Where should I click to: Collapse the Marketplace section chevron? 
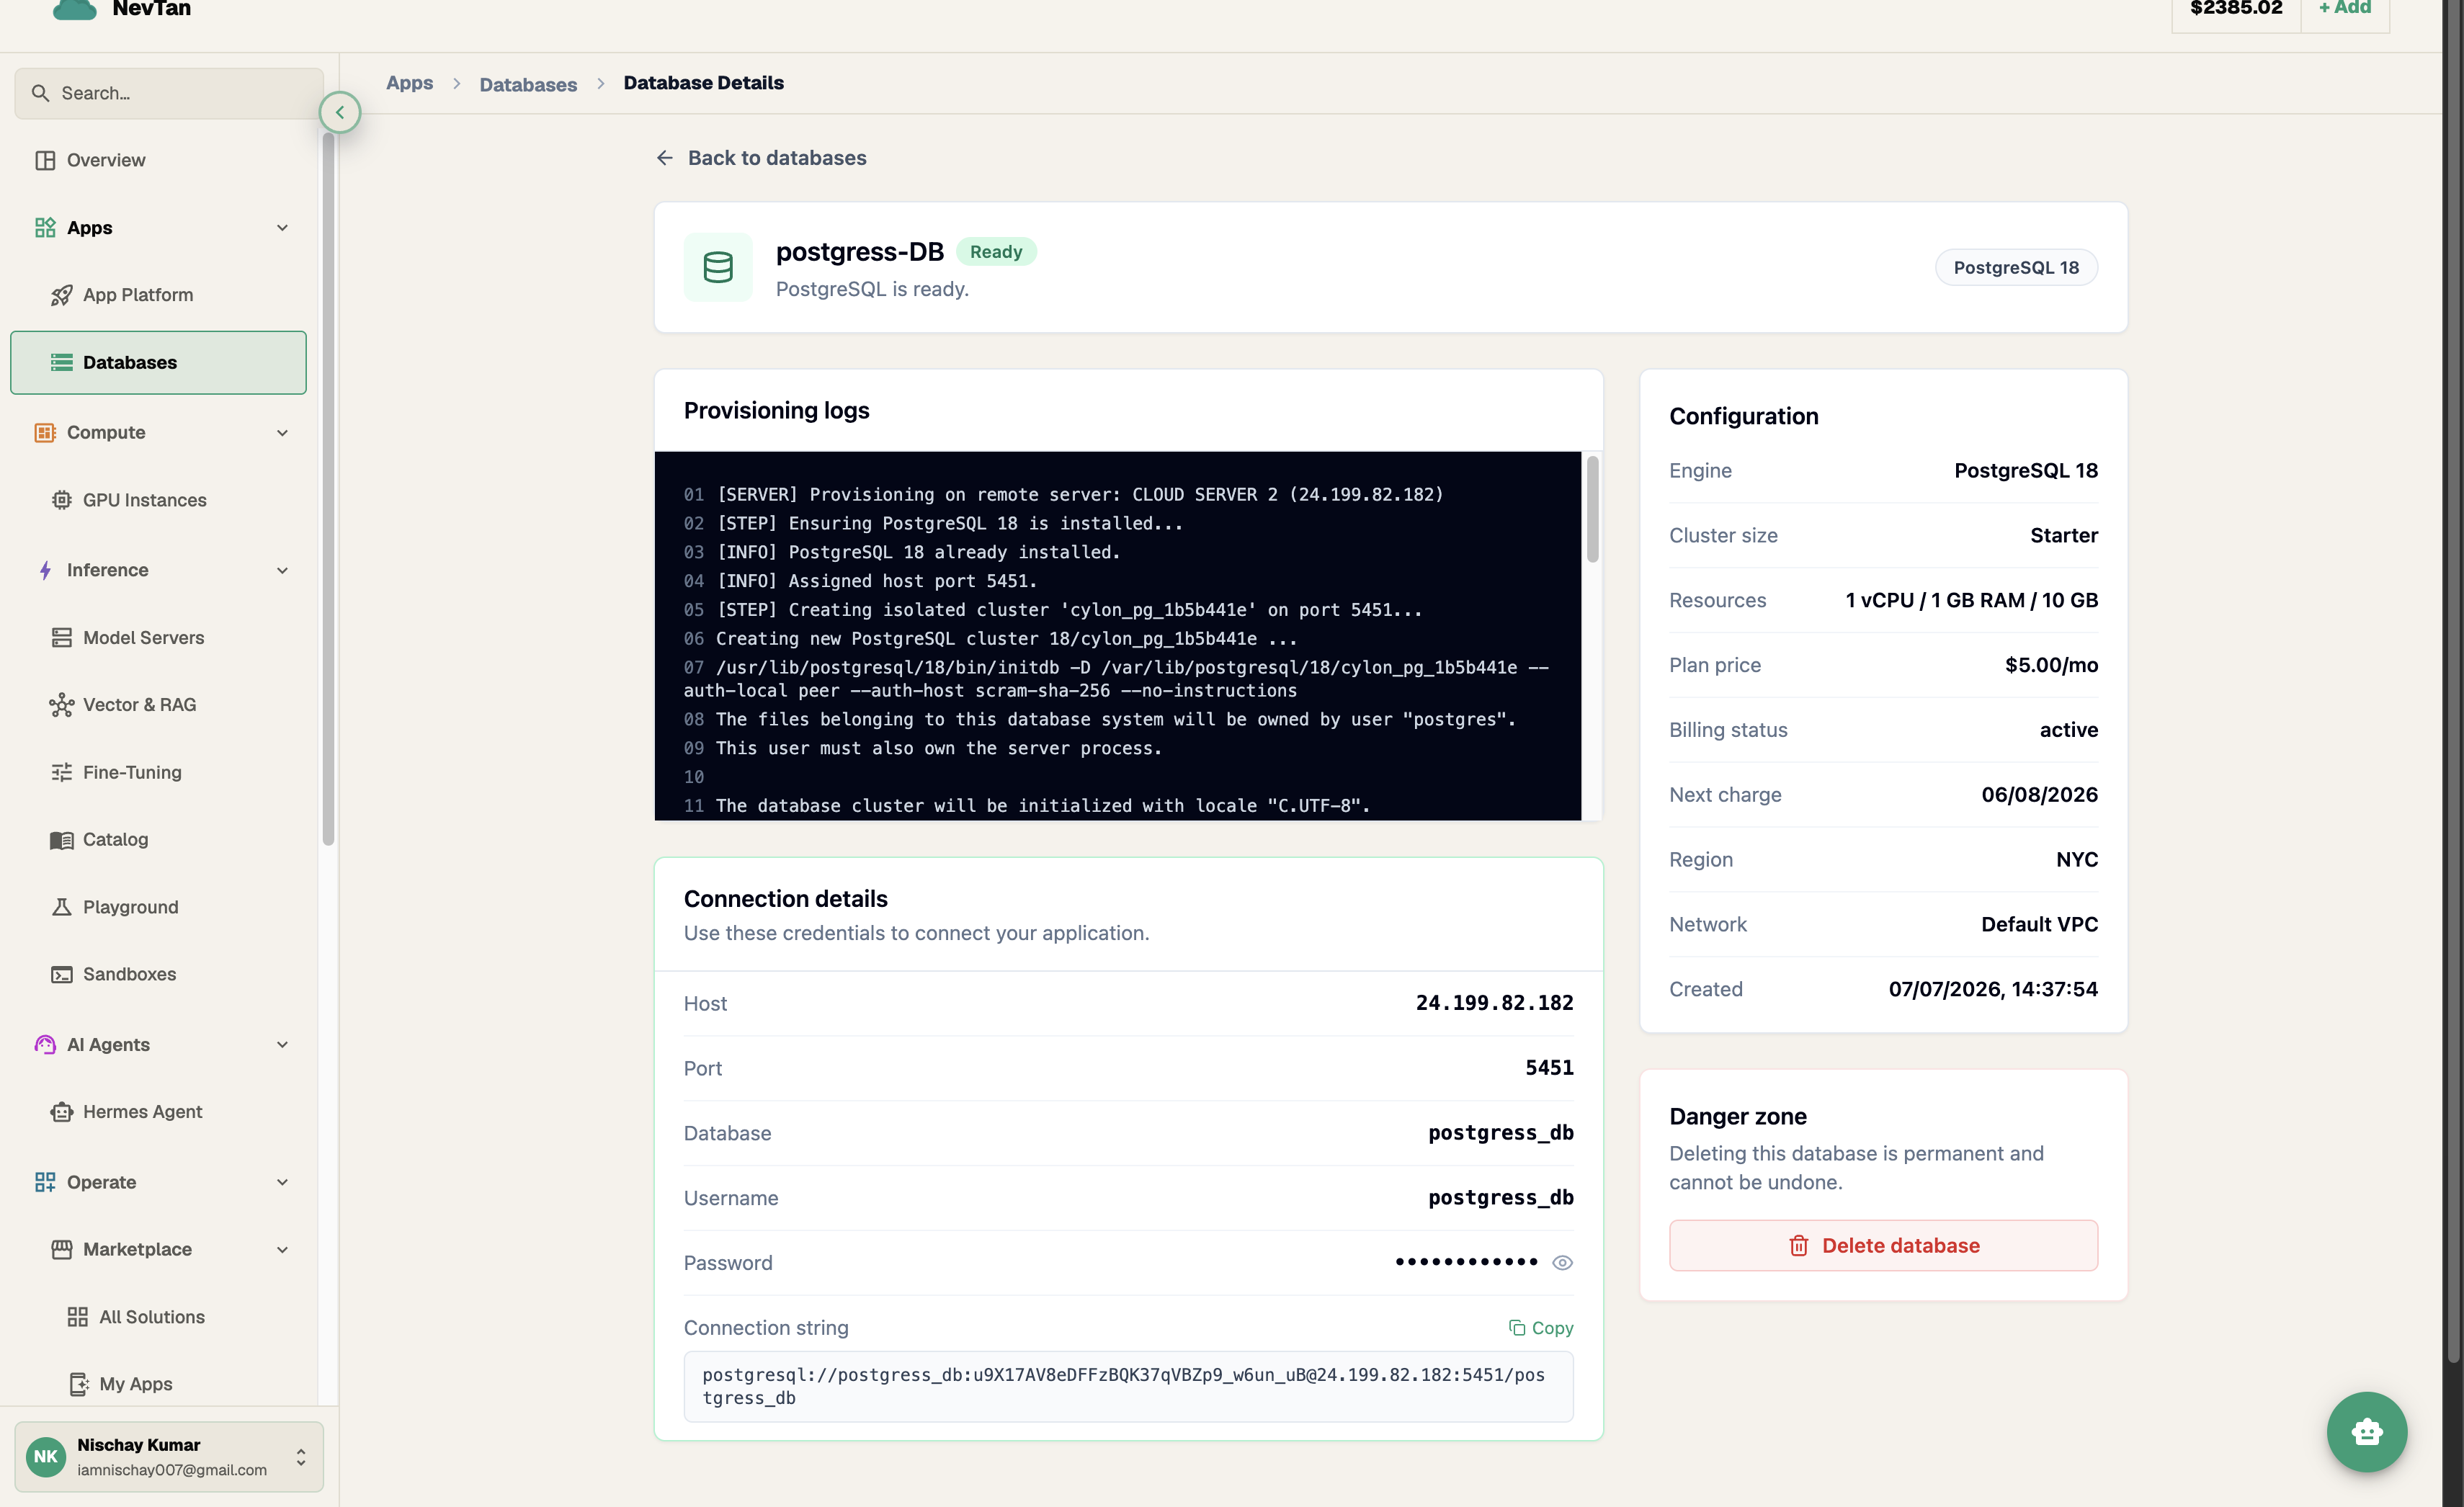point(282,1250)
